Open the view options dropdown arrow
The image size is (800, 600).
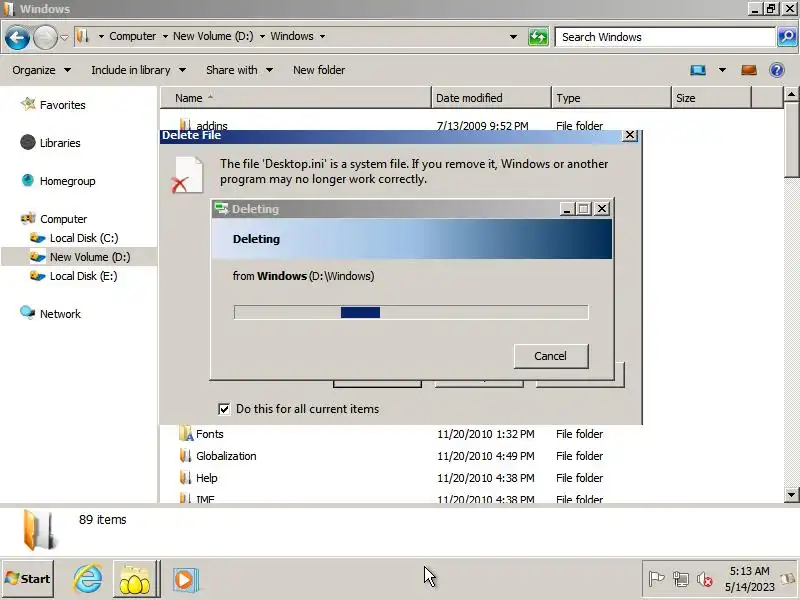[x=722, y=70]
